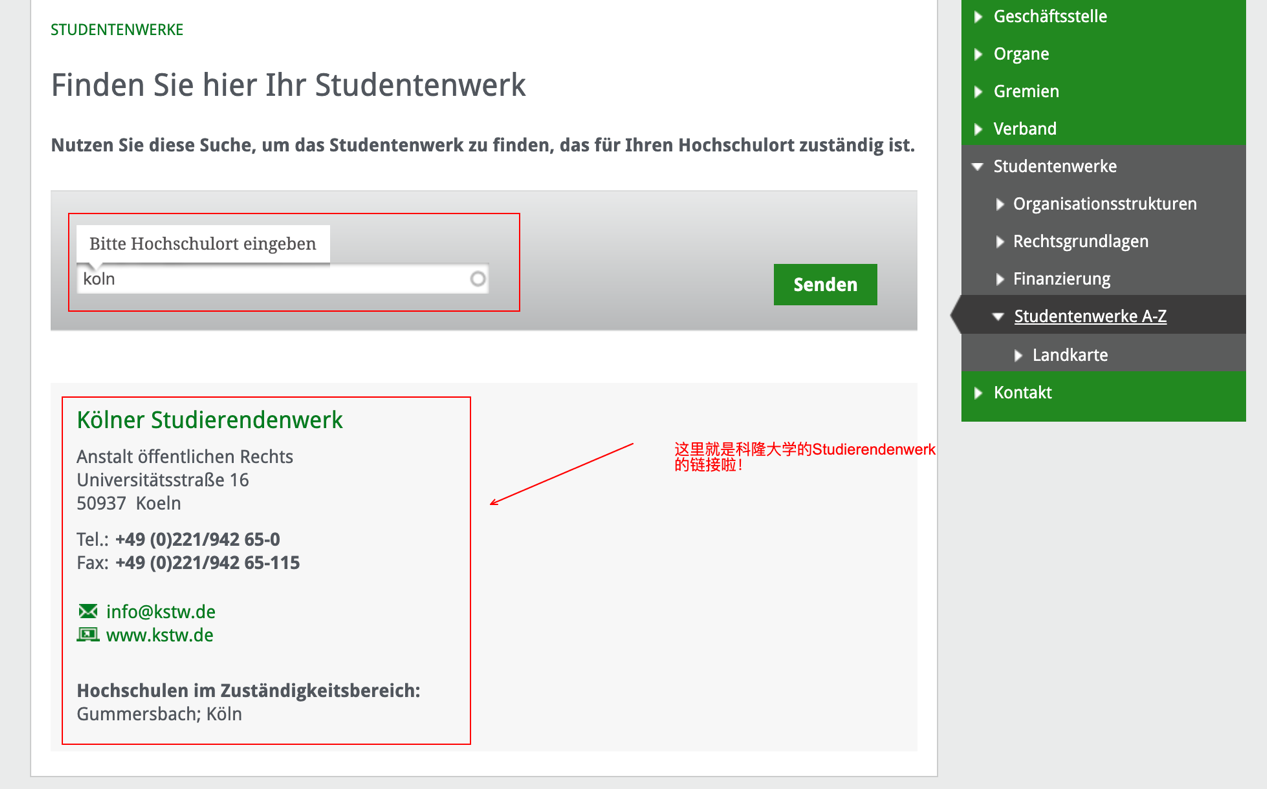Click the text Gummersbach; Köln

pos(159,714)
